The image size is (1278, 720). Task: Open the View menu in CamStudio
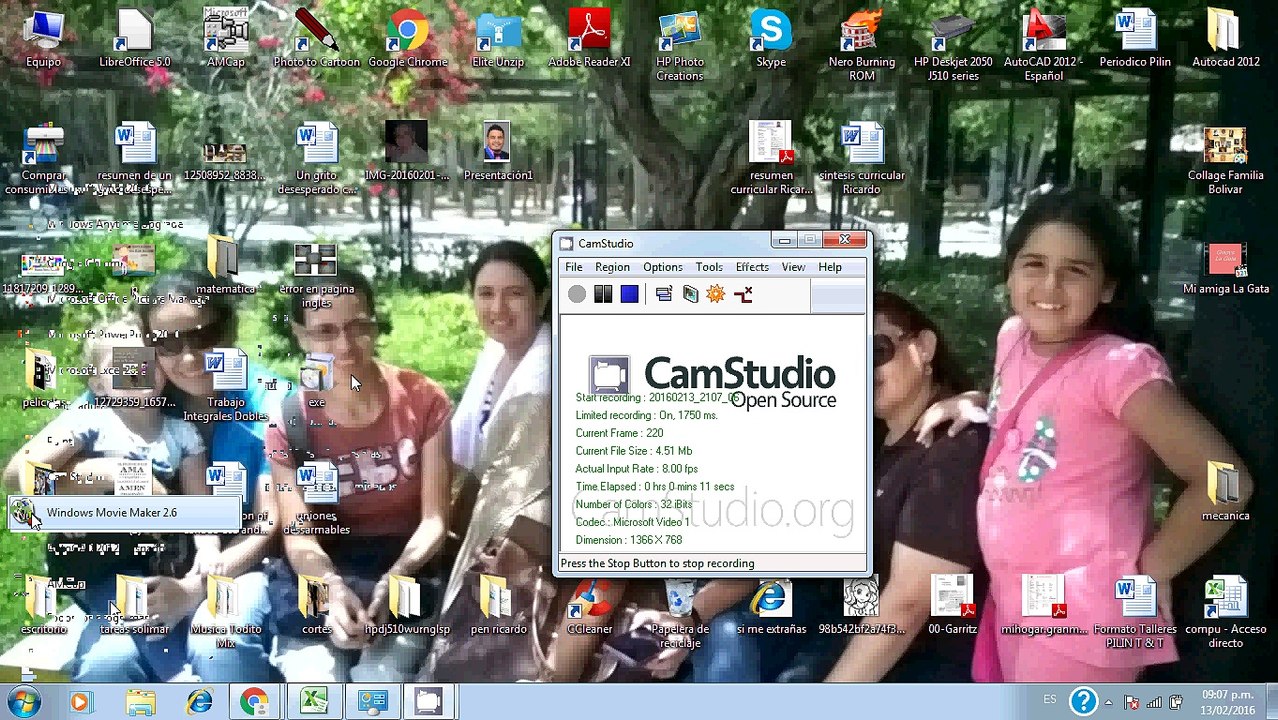[x=793, y=267]
